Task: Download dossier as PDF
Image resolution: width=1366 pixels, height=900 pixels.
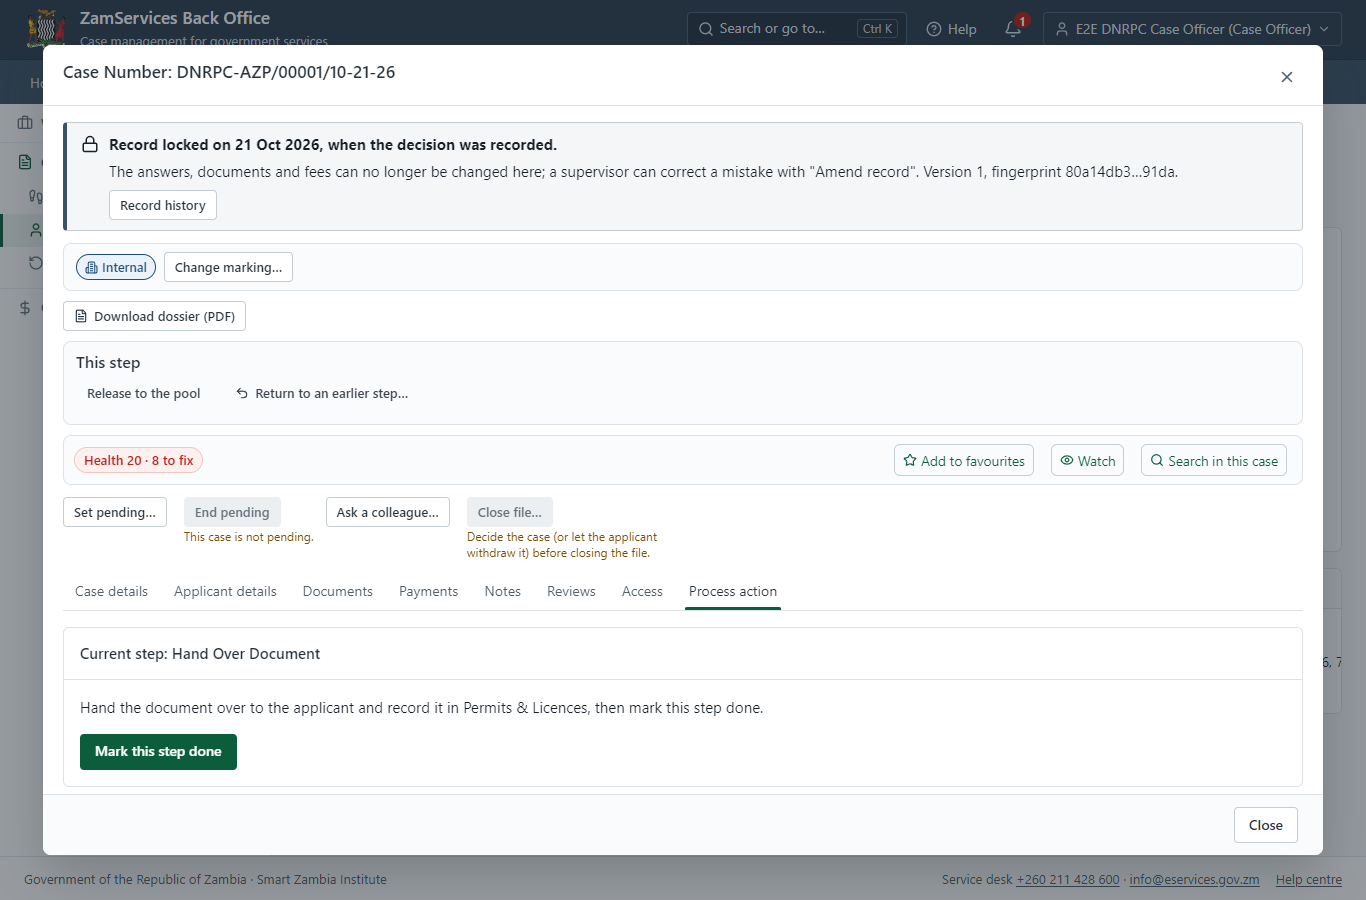Action: 154,316
